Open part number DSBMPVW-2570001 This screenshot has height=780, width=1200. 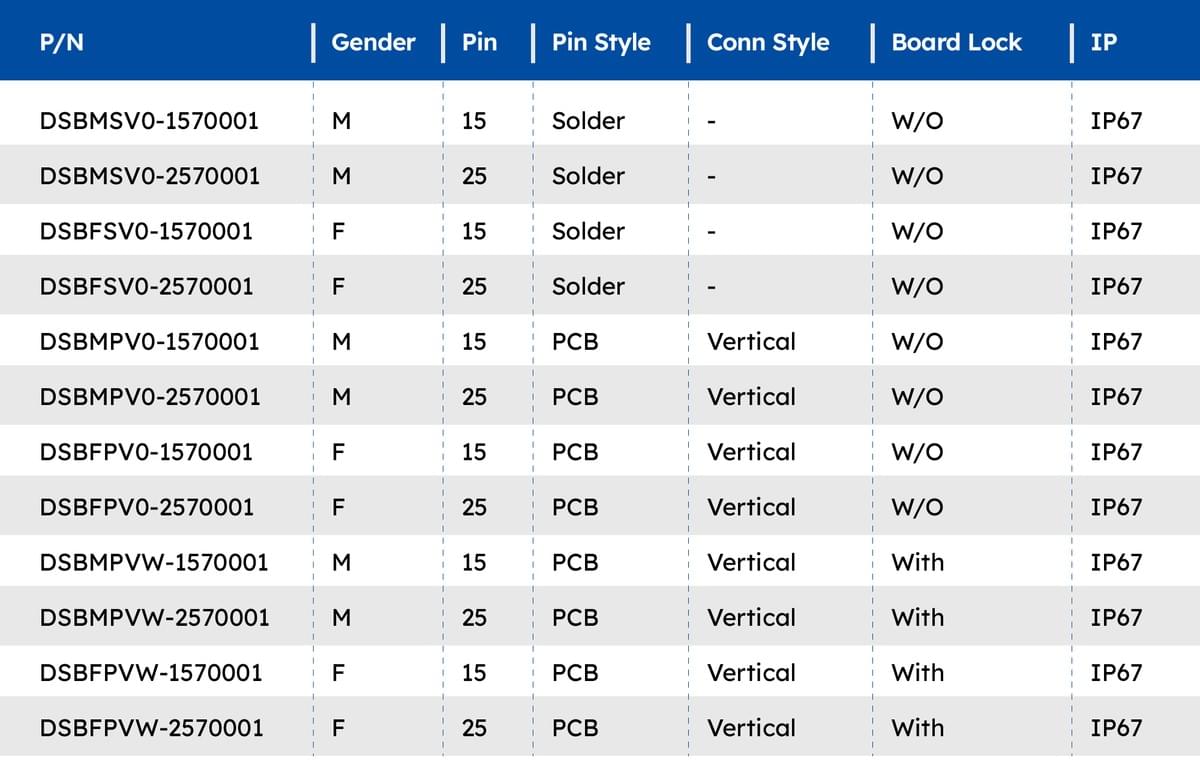point(154,617)
